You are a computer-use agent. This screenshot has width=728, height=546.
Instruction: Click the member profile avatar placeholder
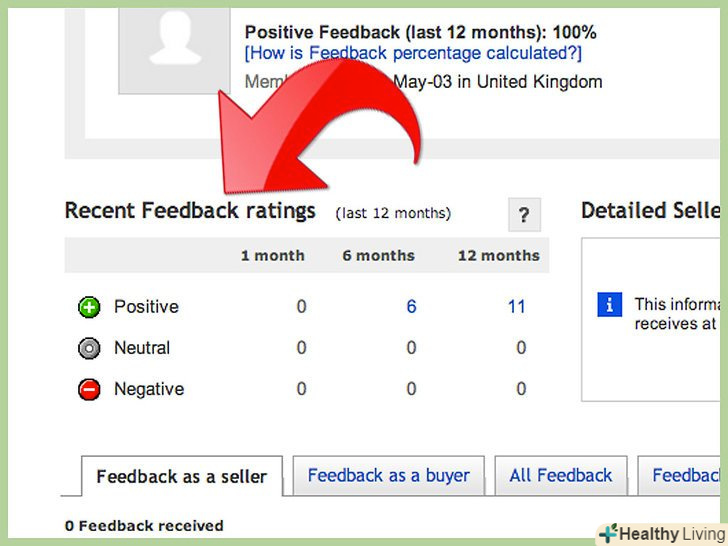pos(174,45)
